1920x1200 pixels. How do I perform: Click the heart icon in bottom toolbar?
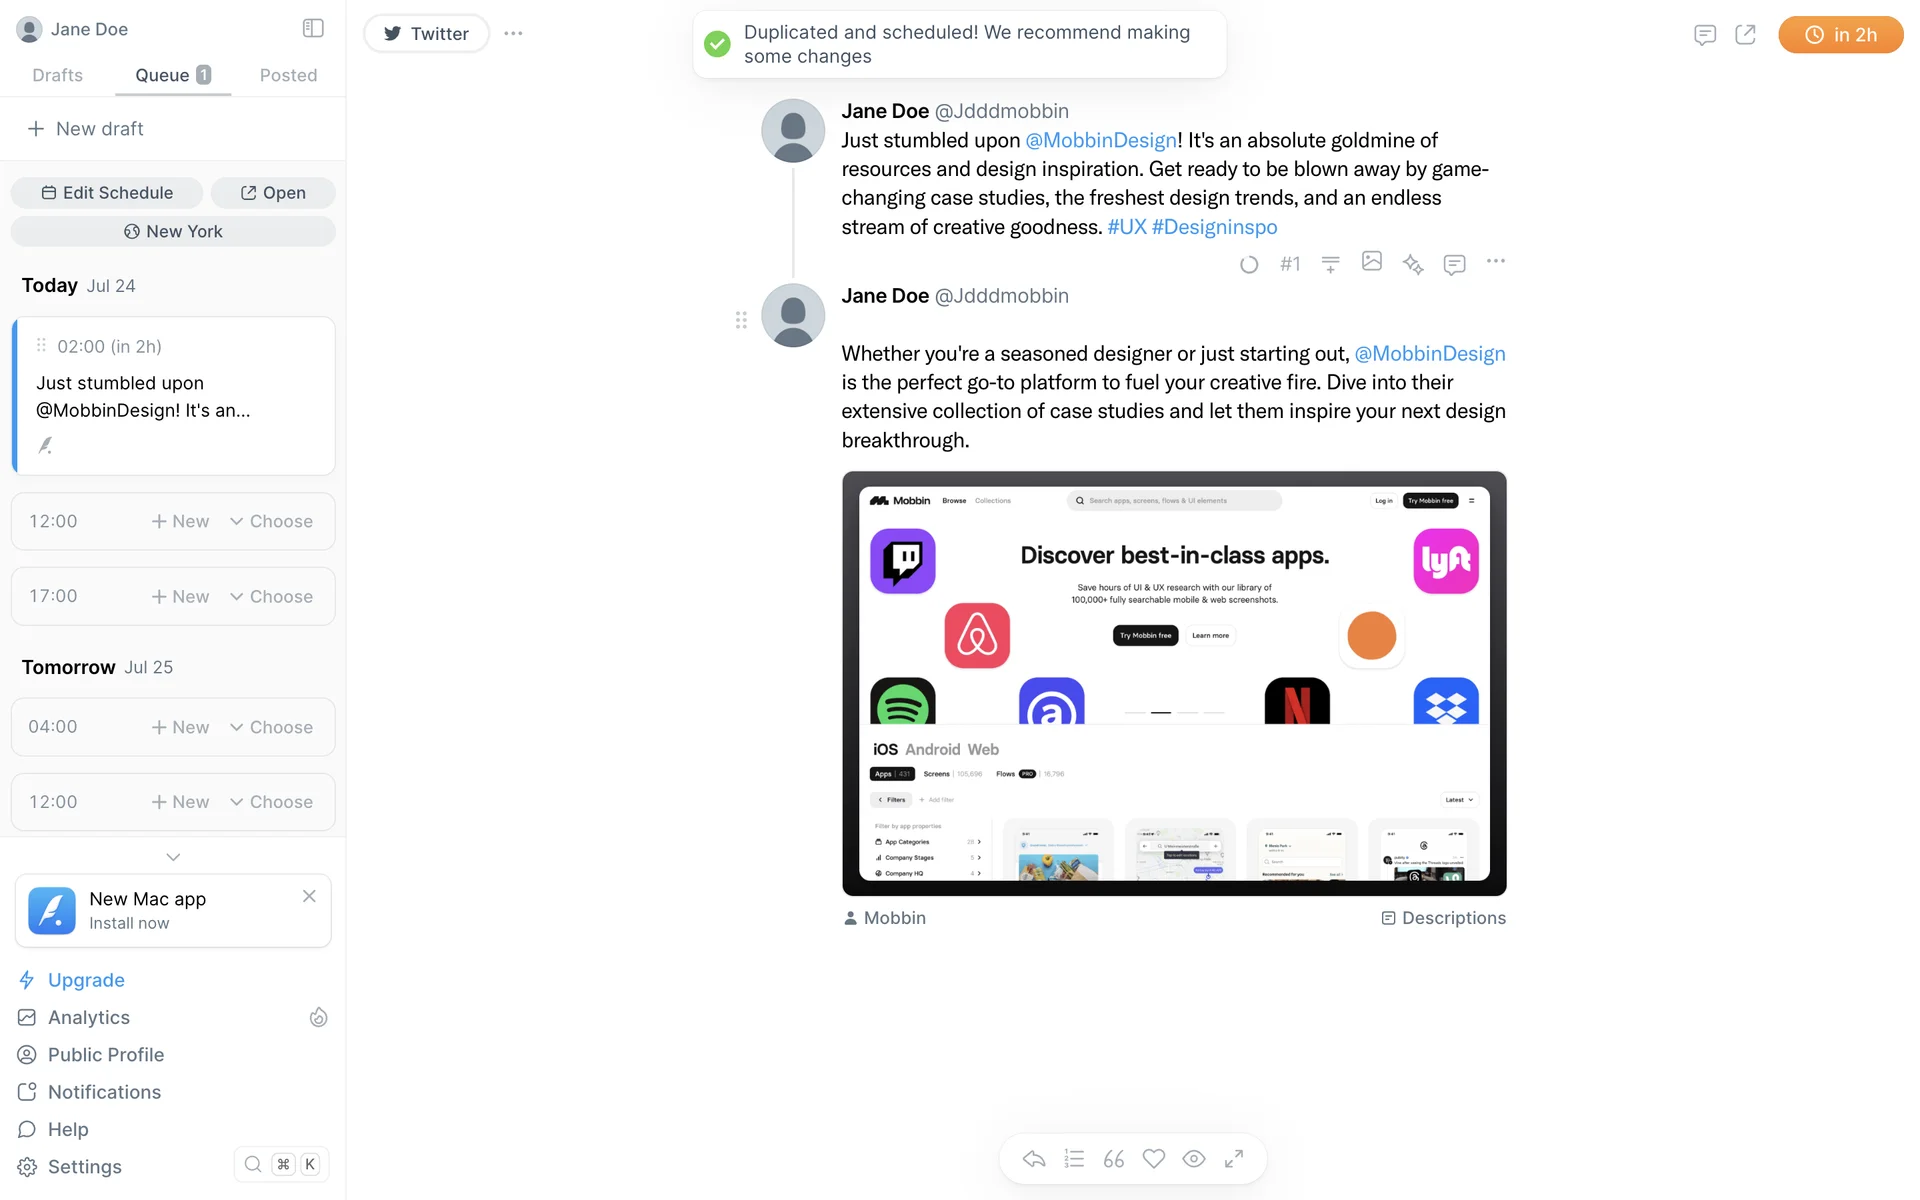click(1154, 1159)
